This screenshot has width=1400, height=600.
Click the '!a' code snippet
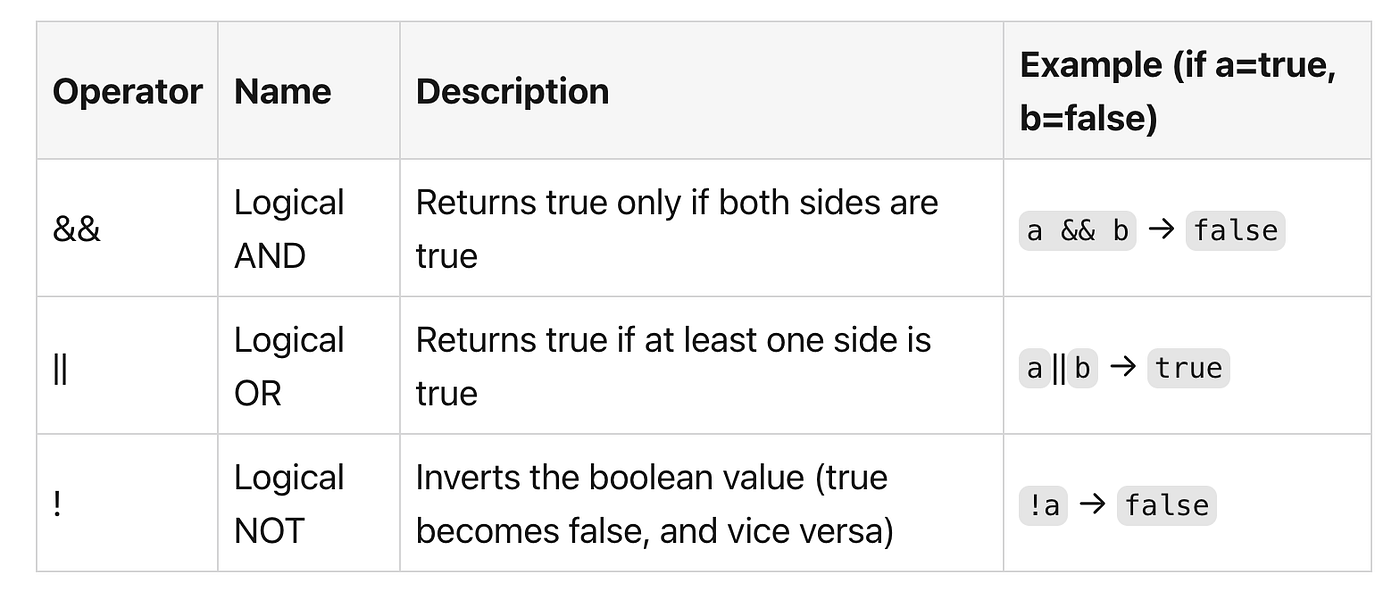coord(1043,506)
